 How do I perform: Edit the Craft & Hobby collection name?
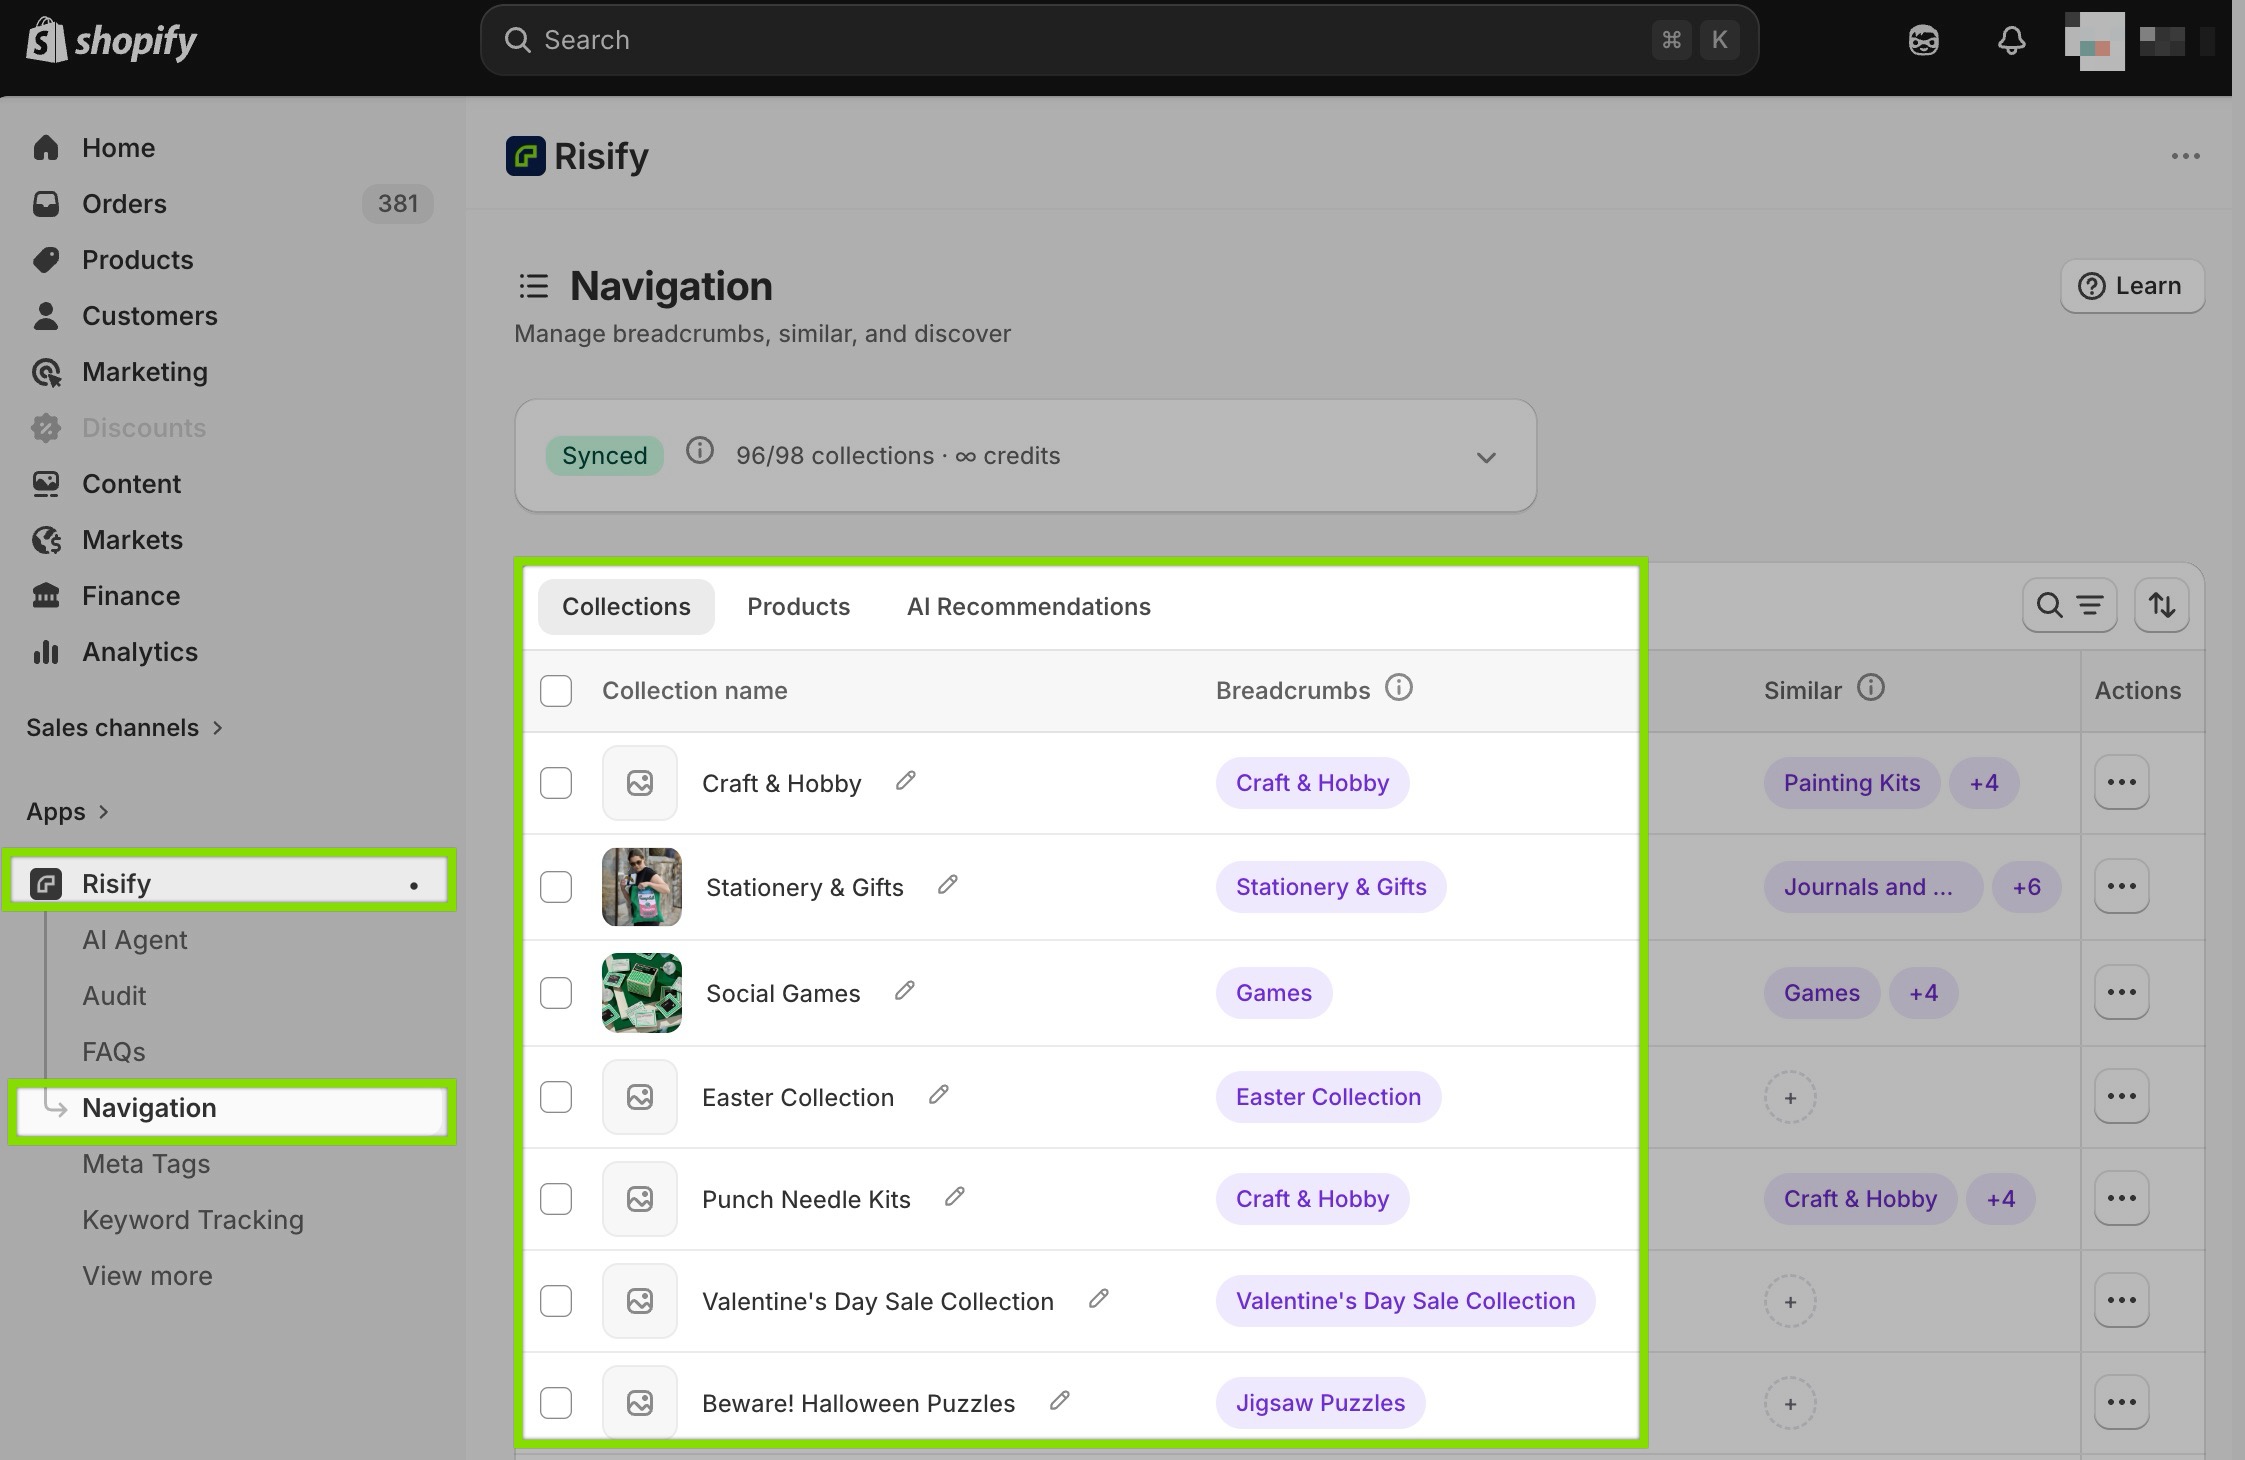pyautogui.click(x=906, y=781)
